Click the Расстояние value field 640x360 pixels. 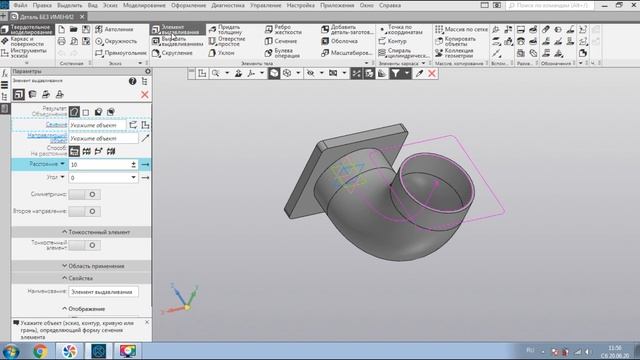tap(99, 164)
